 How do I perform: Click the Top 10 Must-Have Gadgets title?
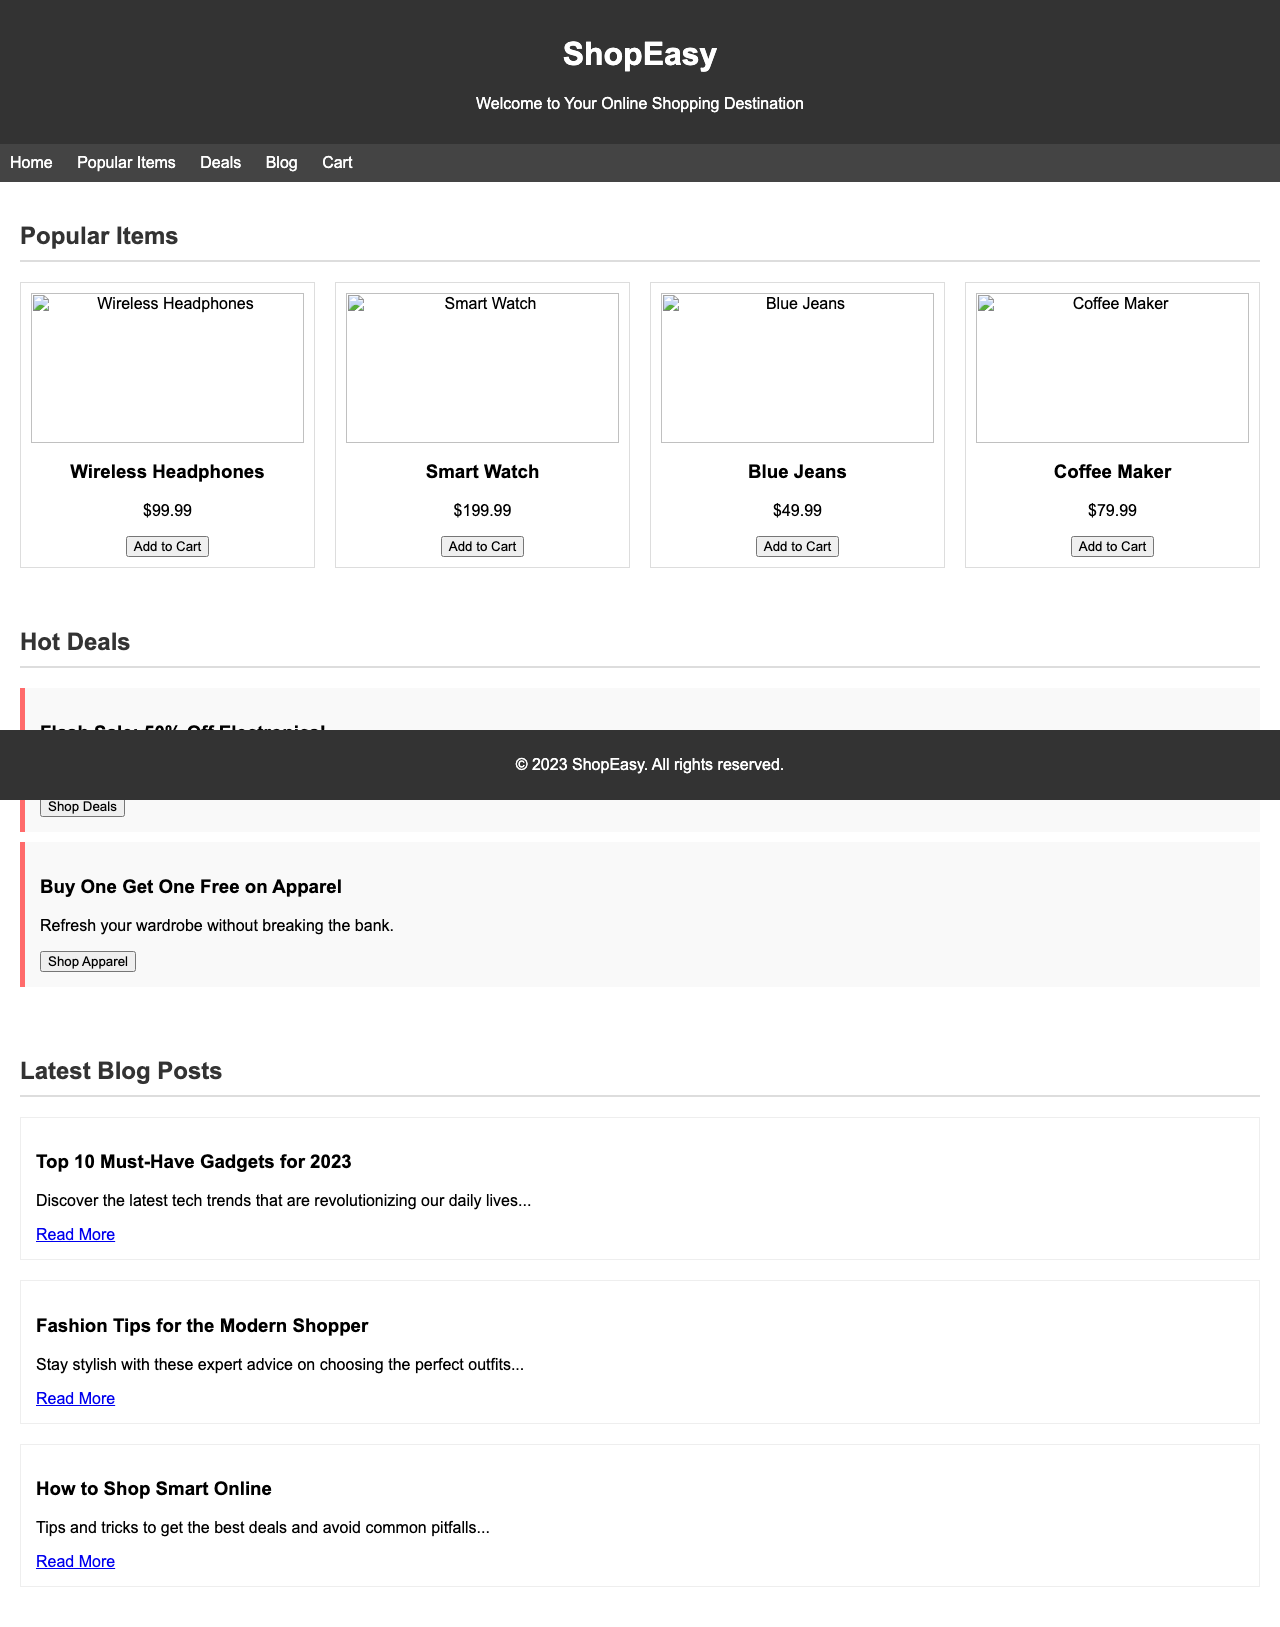tap(194, 1162)
